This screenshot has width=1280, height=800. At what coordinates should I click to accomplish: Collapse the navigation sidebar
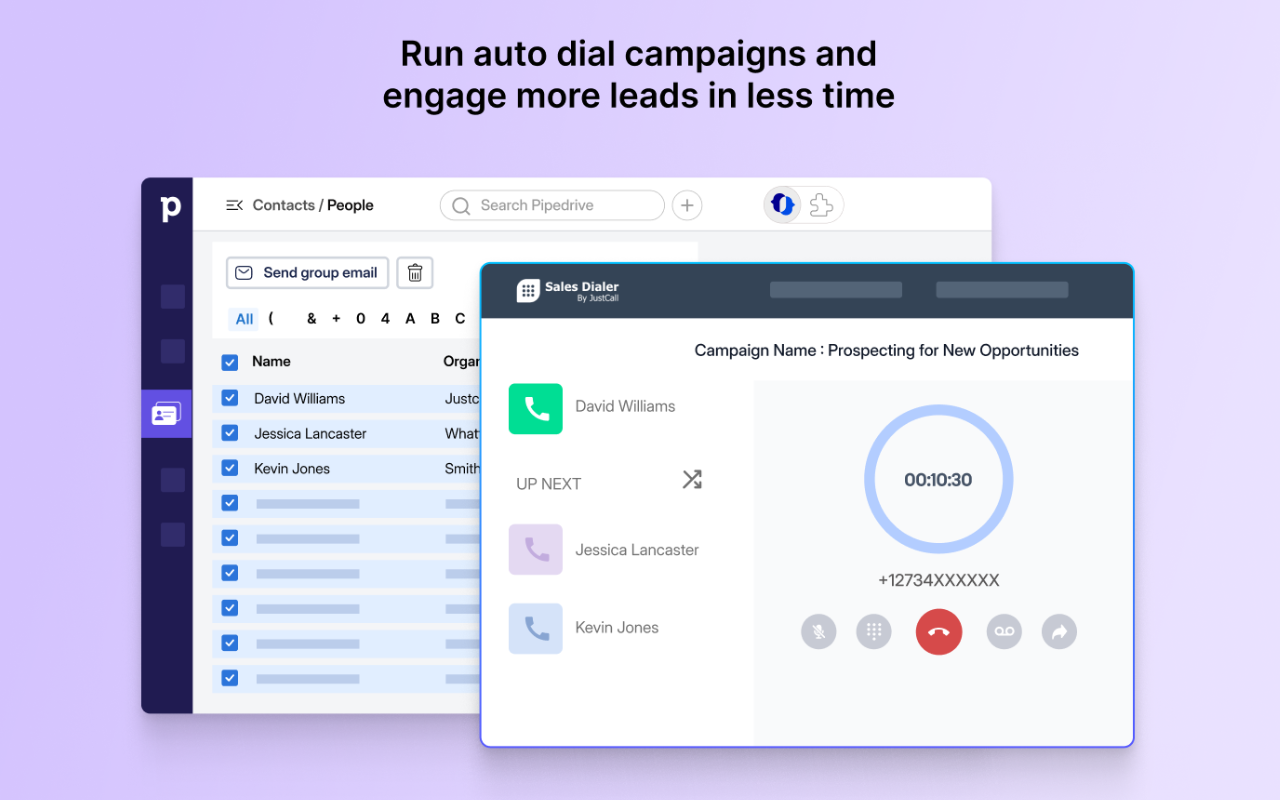point(233,204)
